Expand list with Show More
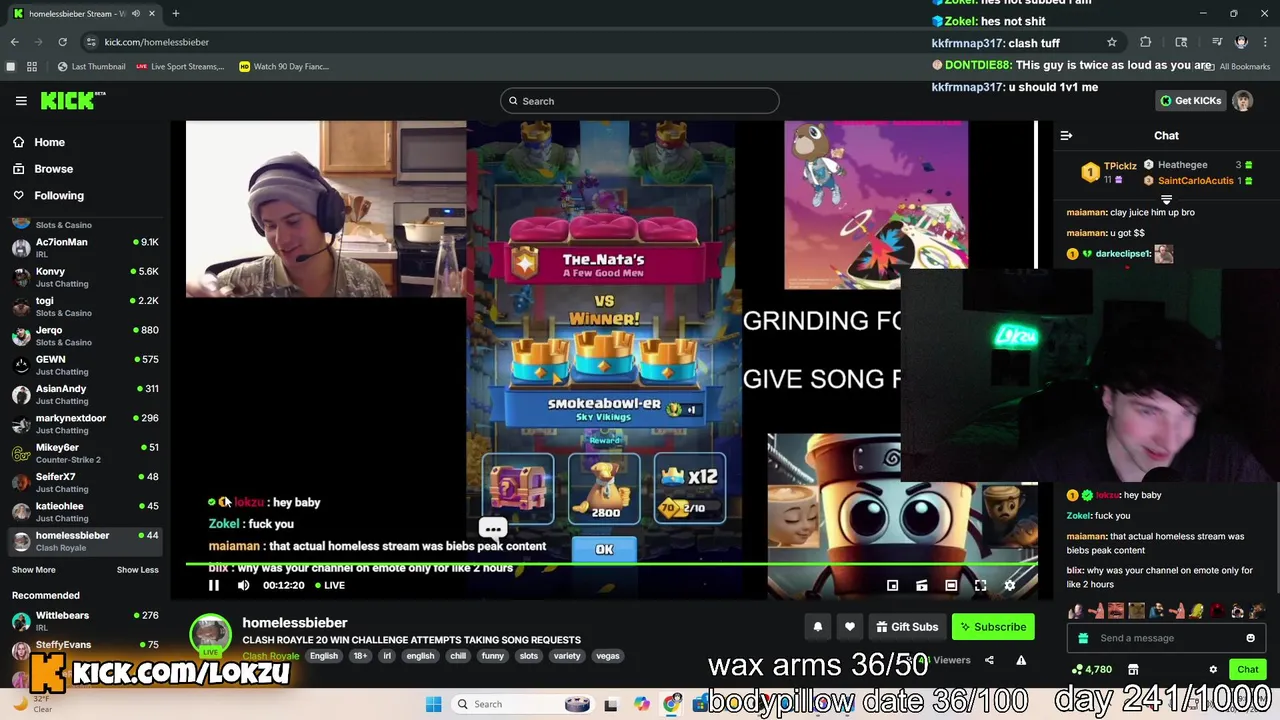This screenshot has height=720, width=1280. 33,570
